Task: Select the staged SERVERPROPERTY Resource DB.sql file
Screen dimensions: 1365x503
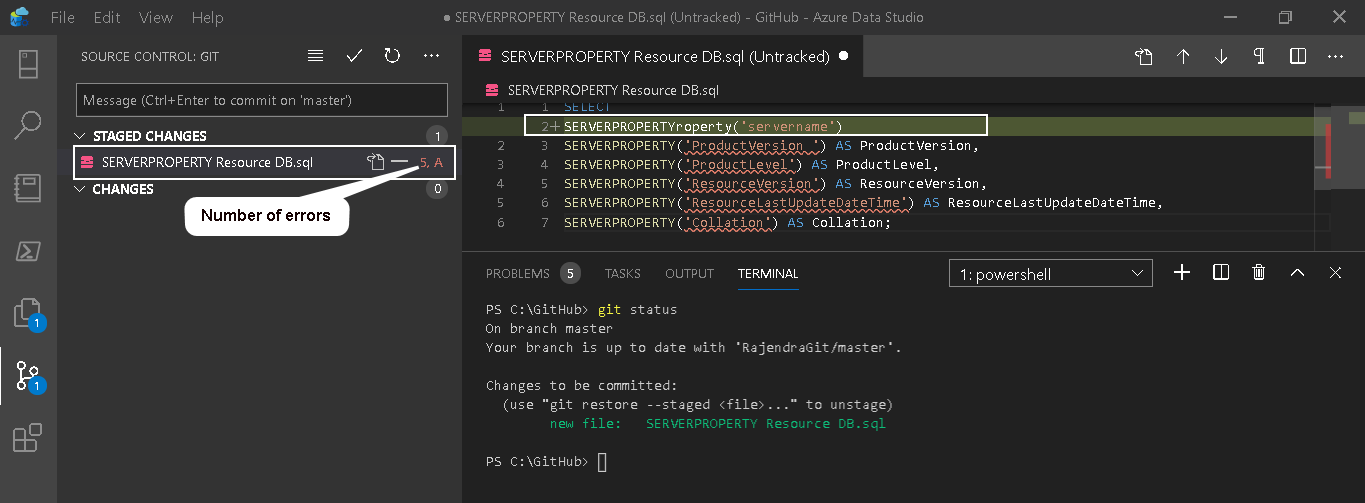Action: click(207, 162)
